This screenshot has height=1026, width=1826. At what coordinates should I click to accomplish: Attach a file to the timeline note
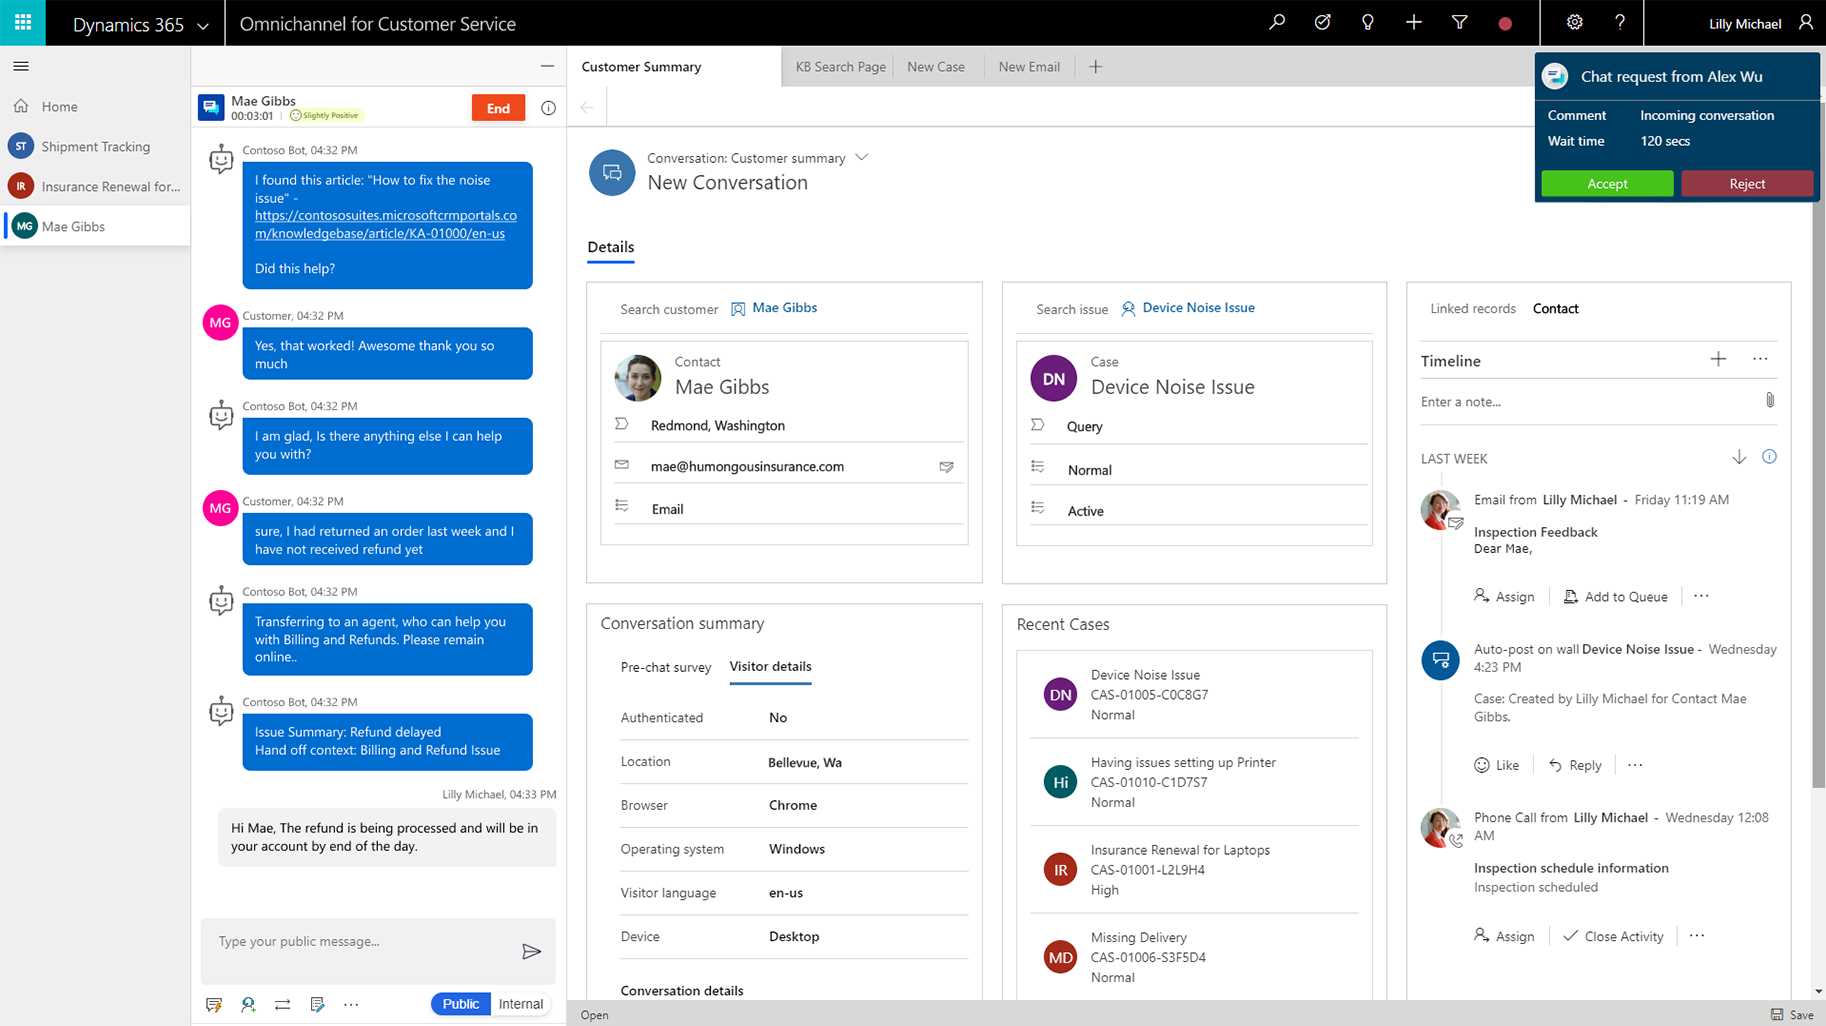click(x=1770, y=400)
